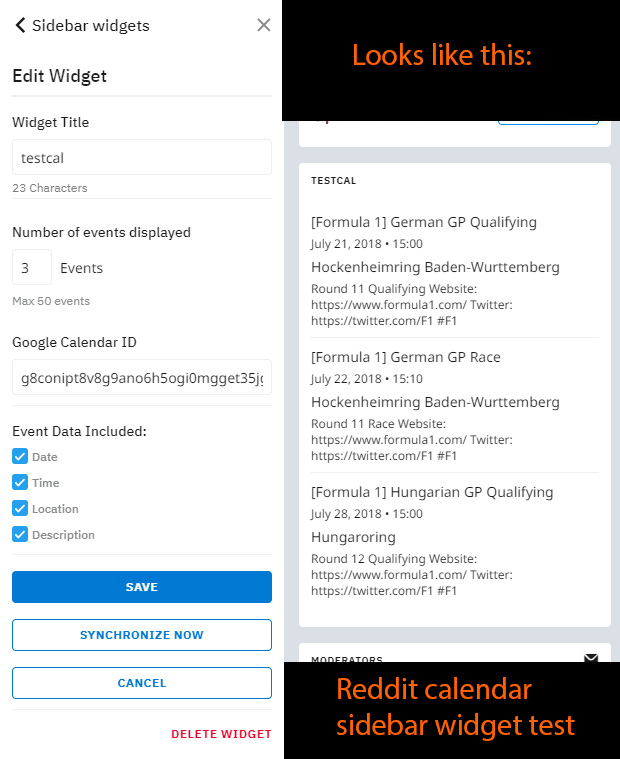Open the Moderators envelope mail icon

[x=591, y=658]
